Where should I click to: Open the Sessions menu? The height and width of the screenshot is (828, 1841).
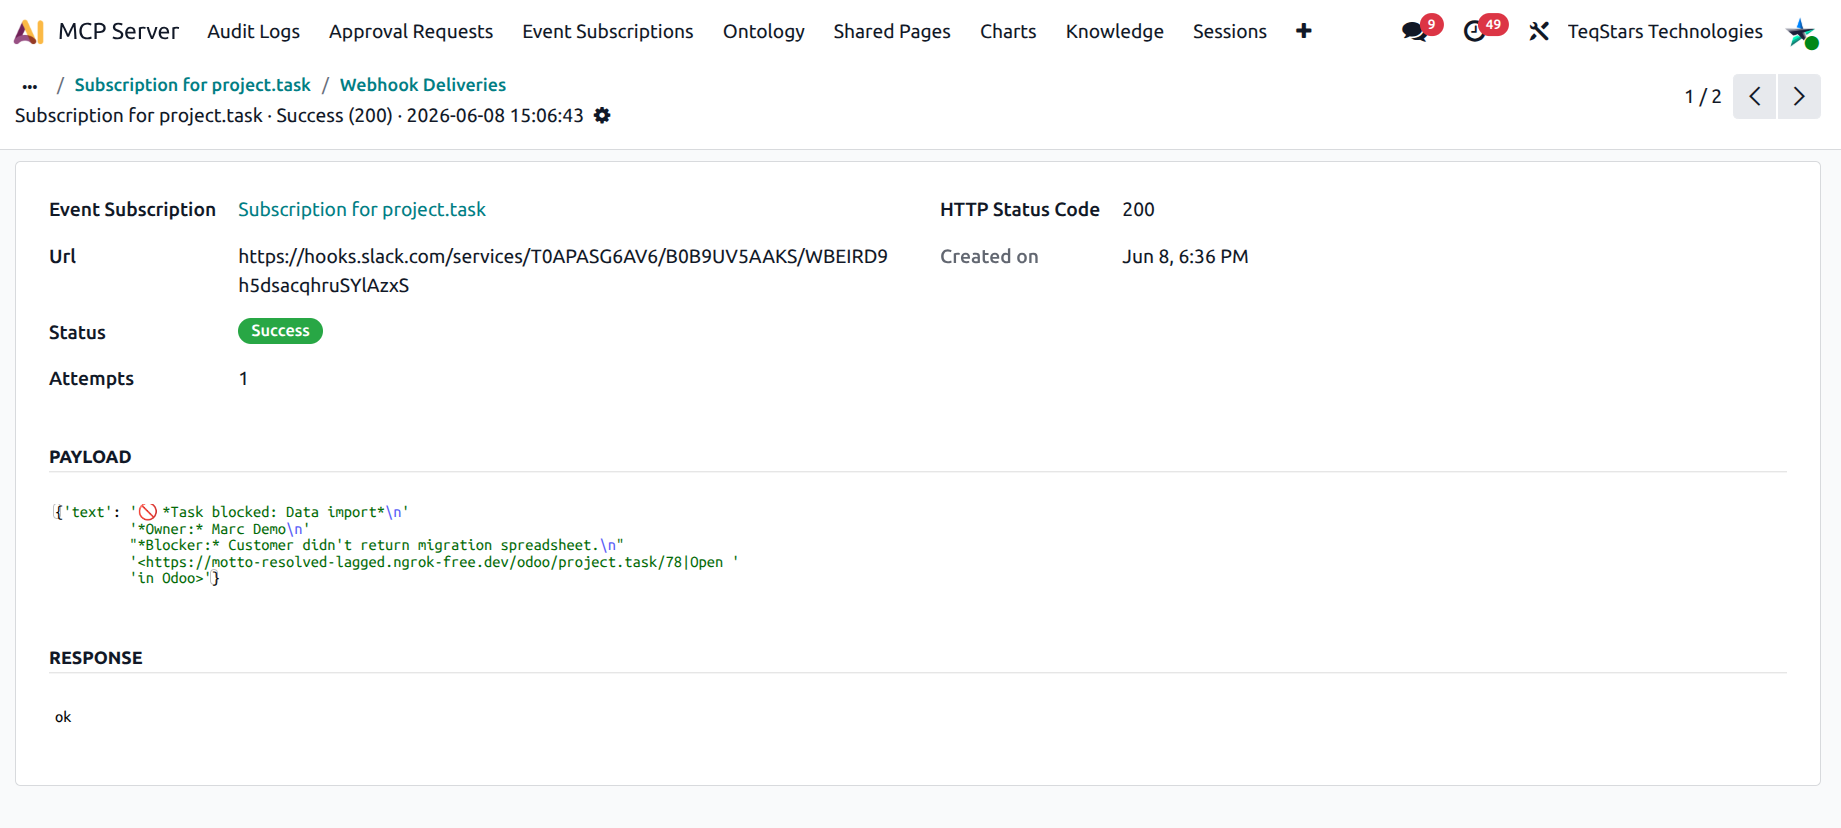tap(1230, 32)
